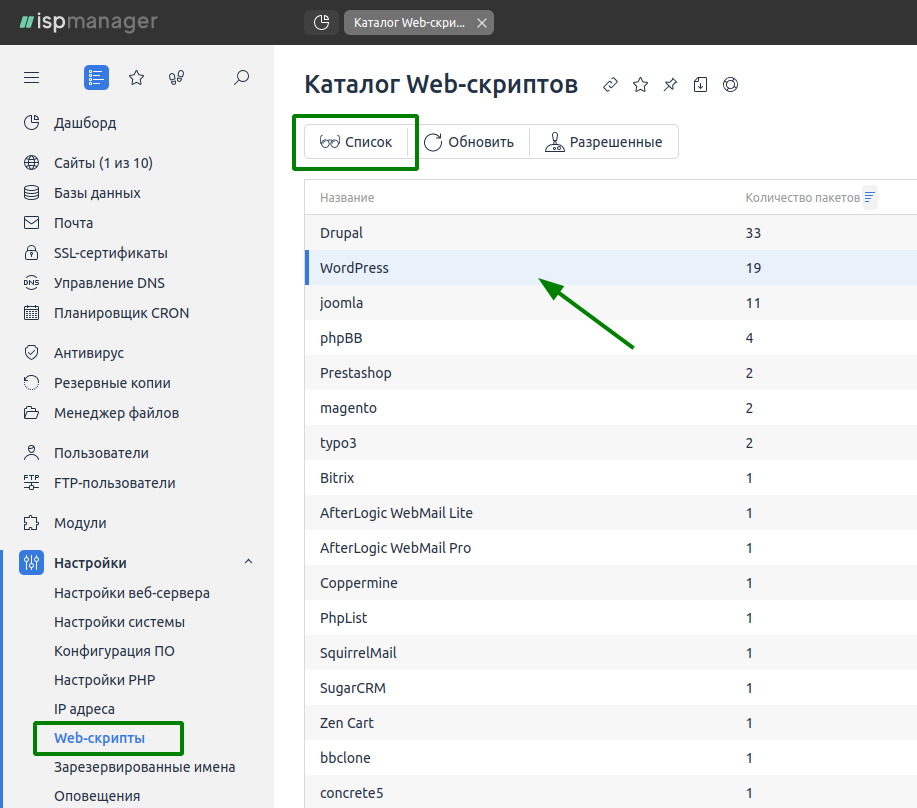Image resolution: width=917 pixels, height=808 pixels.
Task: Open IP адреса submenu item
Action: point(84,709)
